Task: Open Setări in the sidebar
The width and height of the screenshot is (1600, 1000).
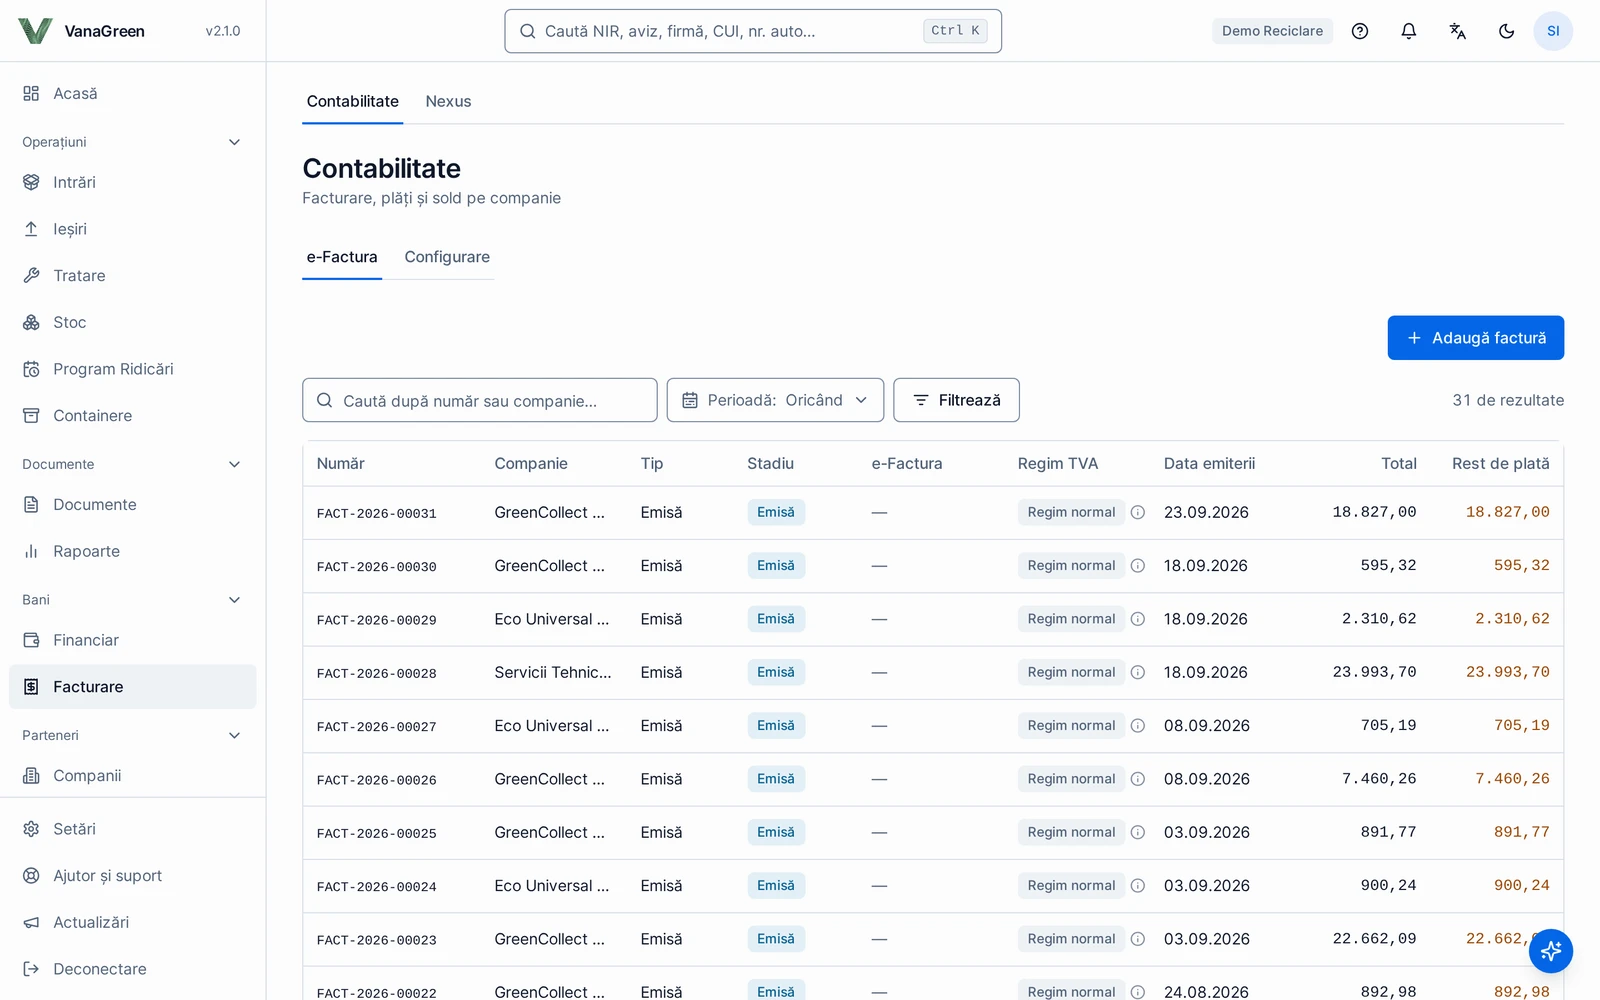Action: pyautogui.click(x=132, y=829)
